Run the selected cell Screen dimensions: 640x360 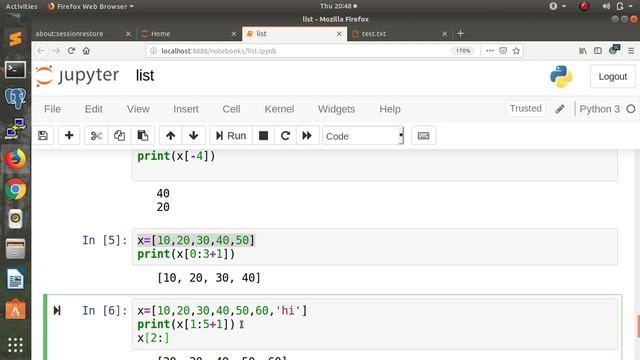pos(231,136)
